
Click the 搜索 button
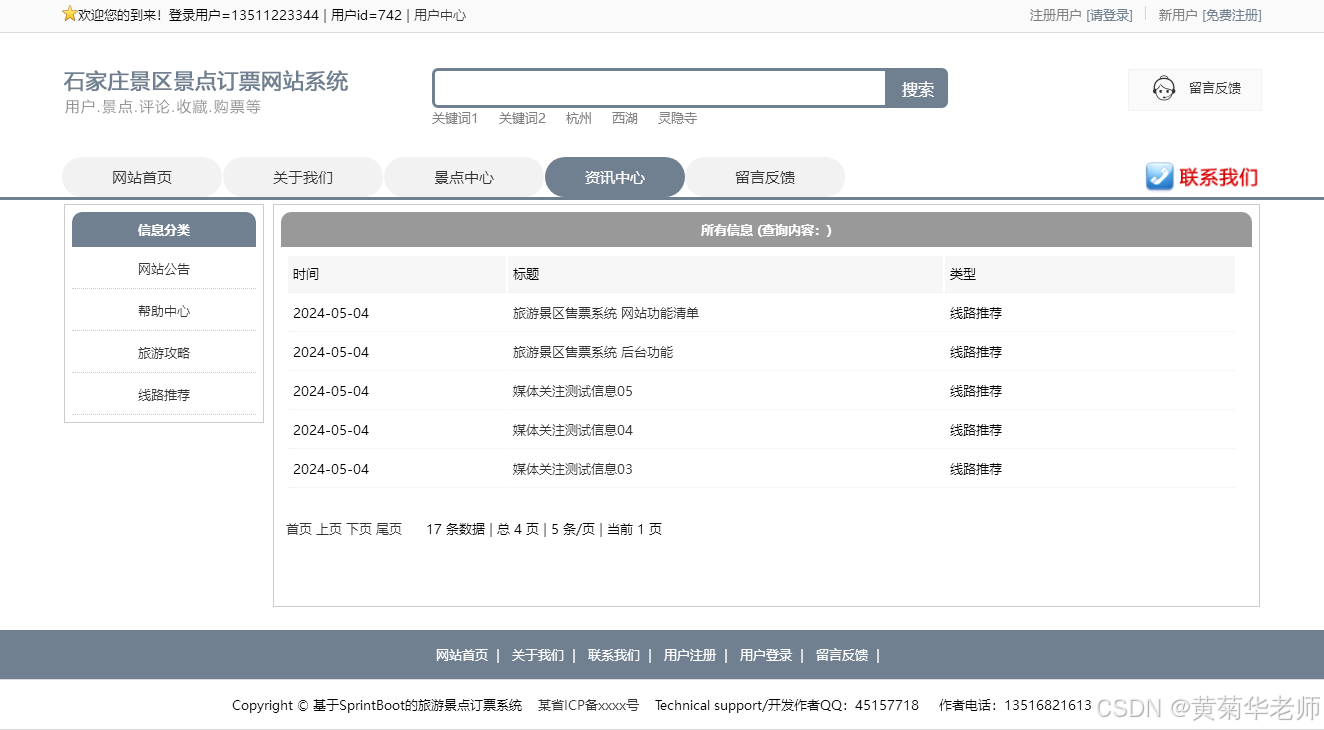(917, 89)
